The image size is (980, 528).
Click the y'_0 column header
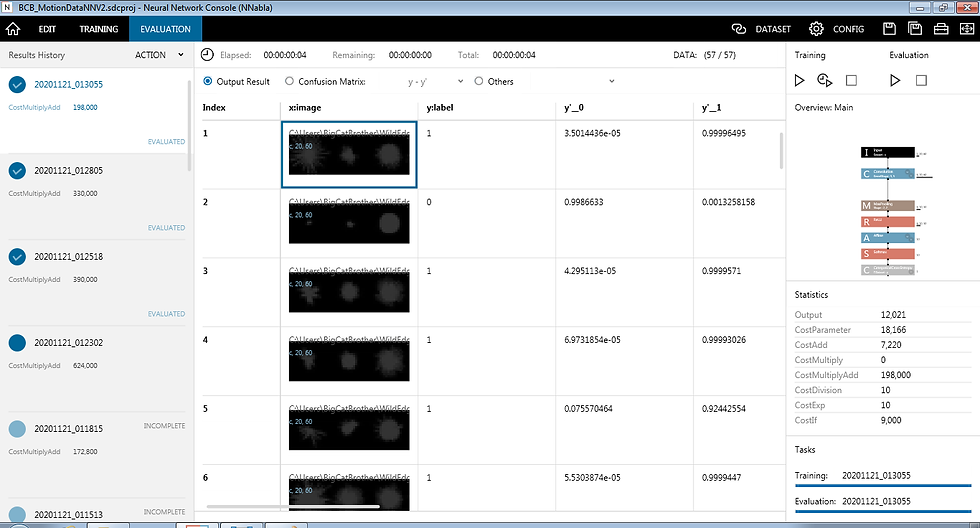coord(574,107)
